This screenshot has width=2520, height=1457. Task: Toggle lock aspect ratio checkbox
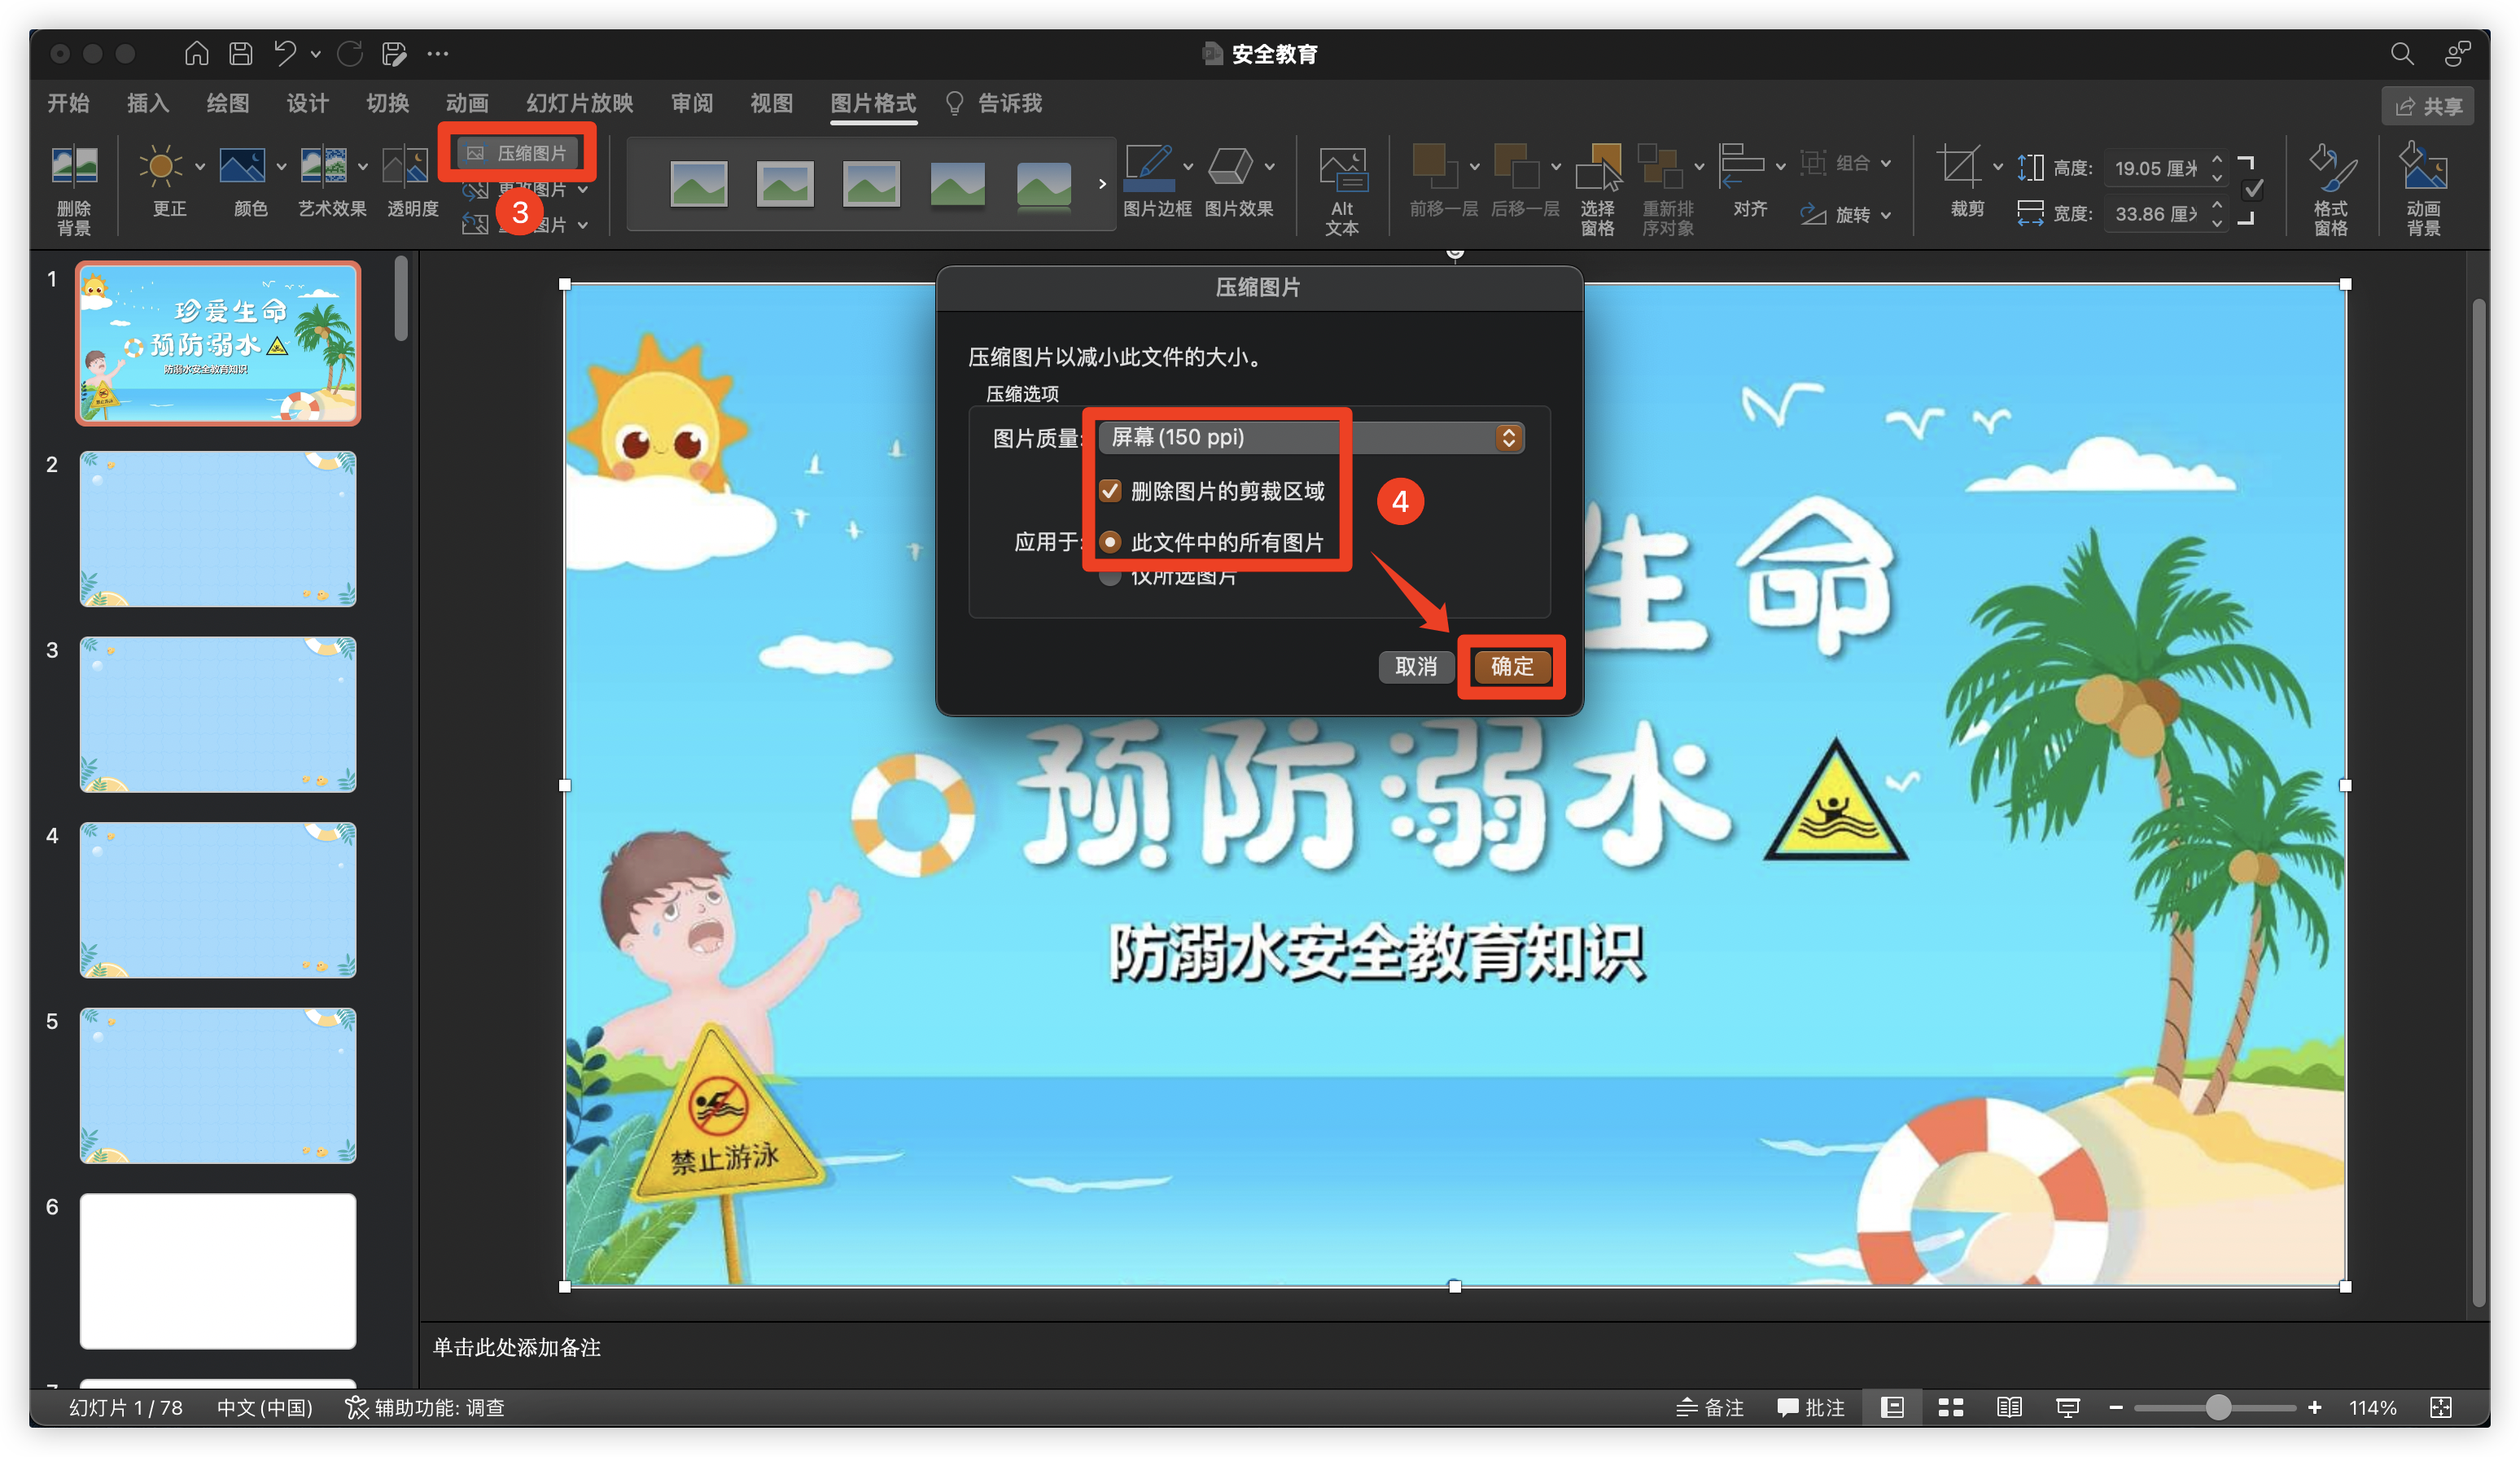click(x=2253, y=189)
